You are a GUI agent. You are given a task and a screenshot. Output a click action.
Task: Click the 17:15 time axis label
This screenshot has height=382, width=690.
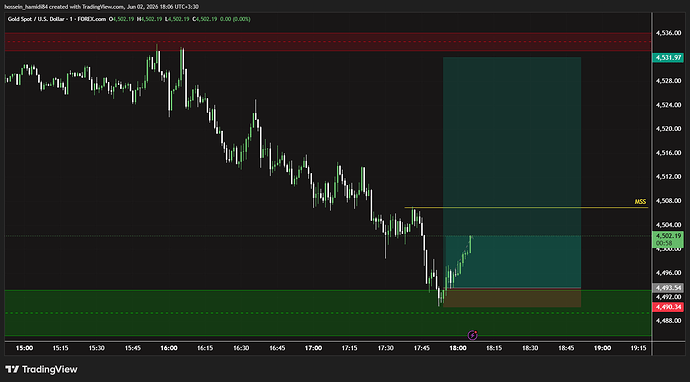click(349, 348)
